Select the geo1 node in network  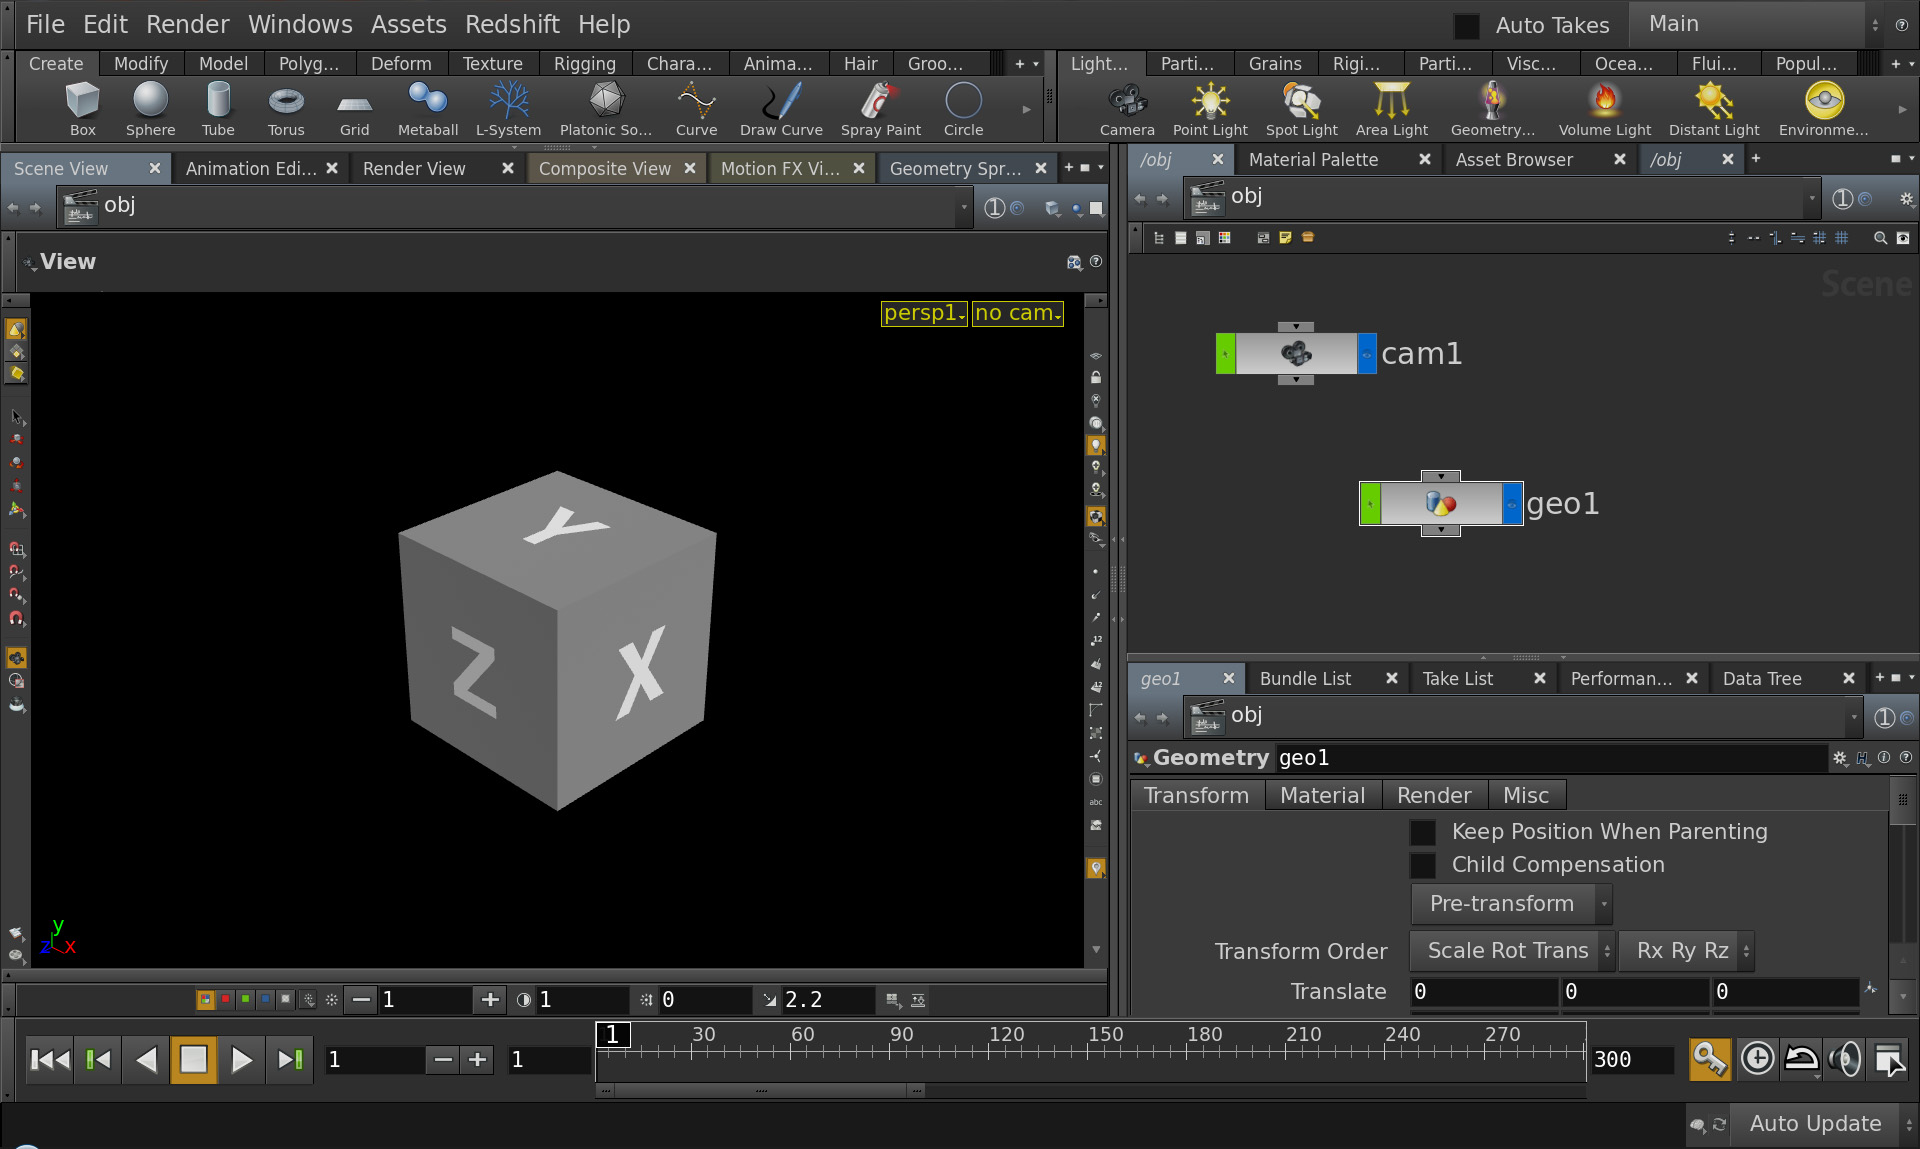(x=1440, y=504)
